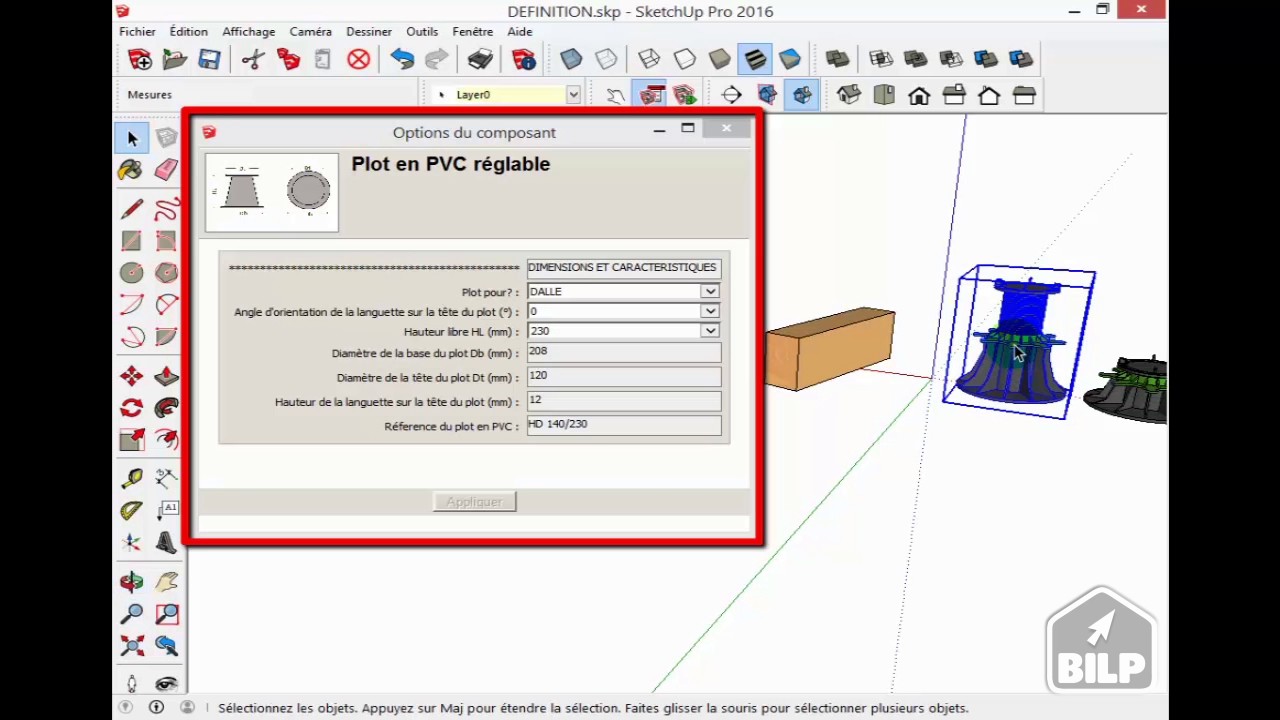This screenshot has width=1280, height=720.
Task: Open the Layer0 layer dropdown
Action: coord(573,94)
